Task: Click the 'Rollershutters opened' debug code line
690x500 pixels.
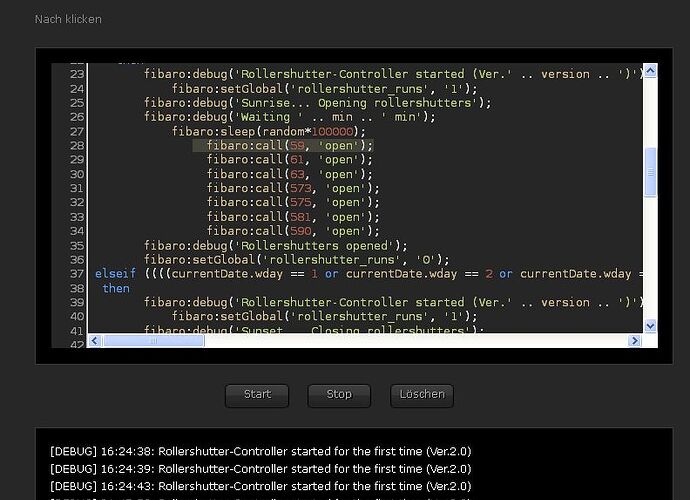Action: click(275, 245)
